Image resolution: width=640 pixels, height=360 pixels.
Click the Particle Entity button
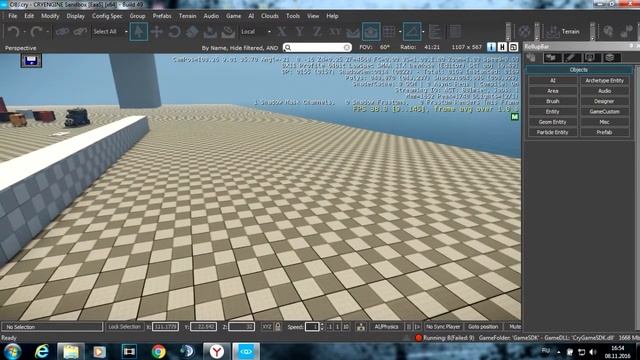[553, 132]
